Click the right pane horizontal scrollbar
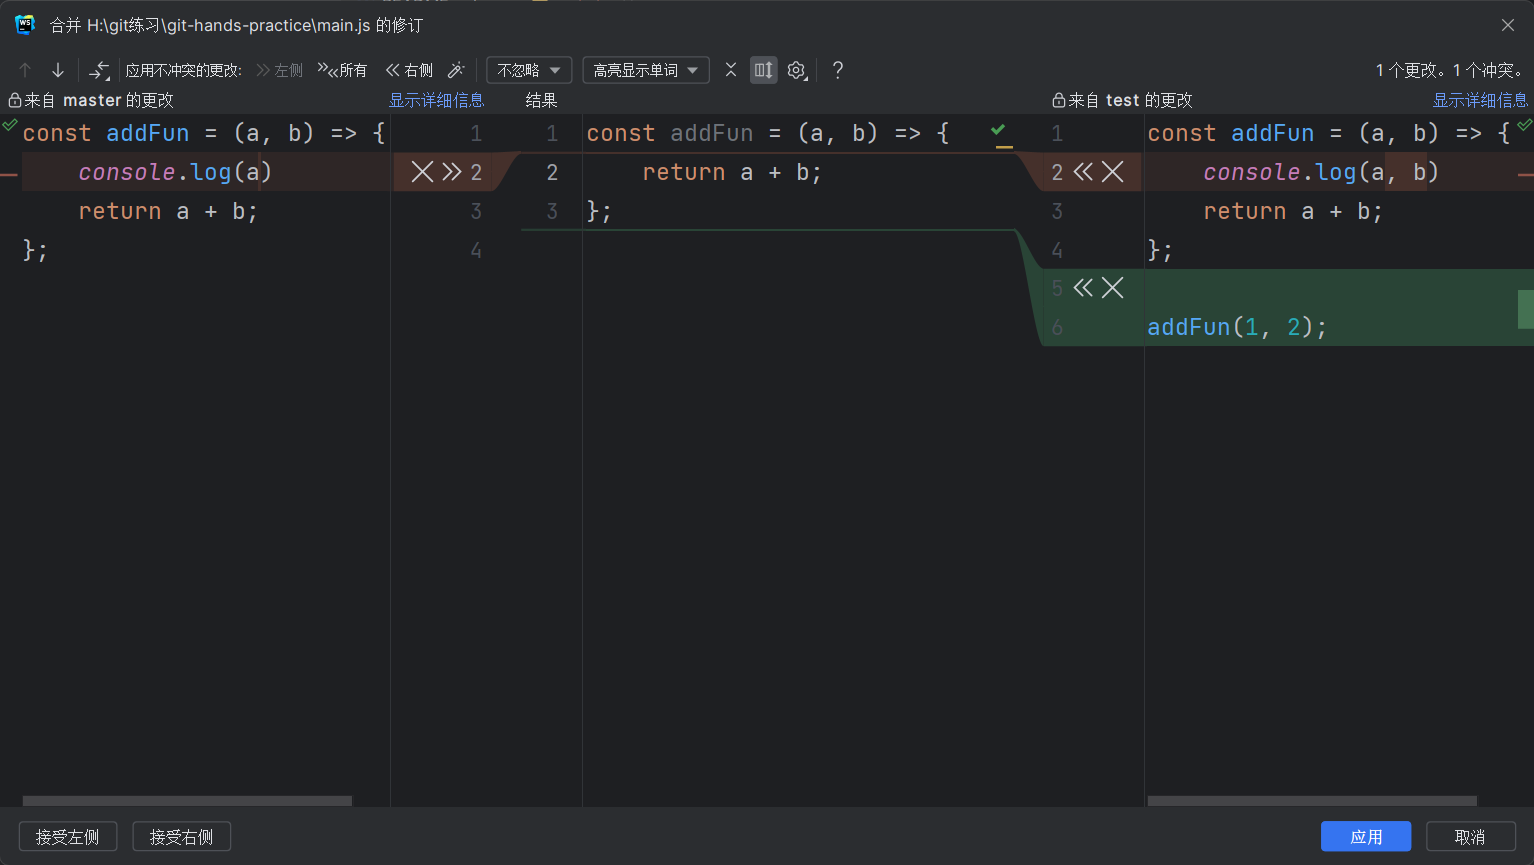1534x865 pixels. click(x=1312, y=801)
